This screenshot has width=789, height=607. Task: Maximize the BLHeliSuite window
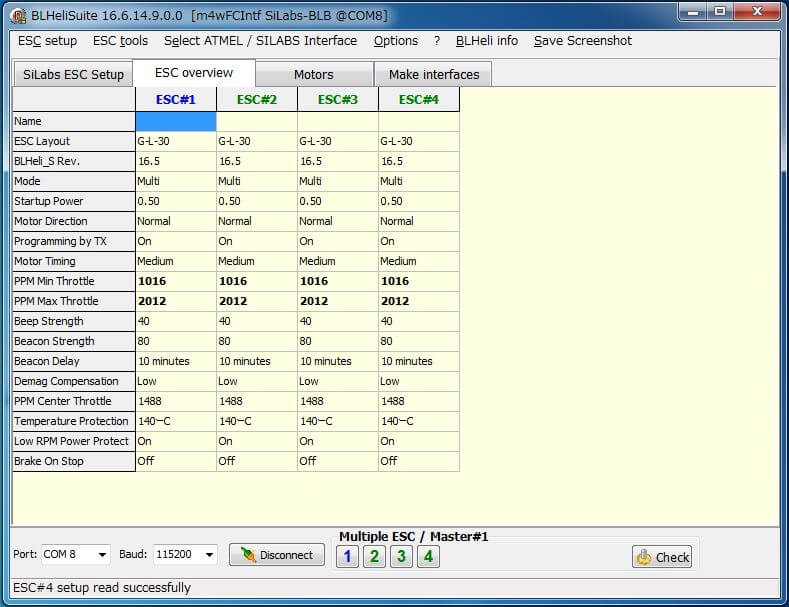720,11
